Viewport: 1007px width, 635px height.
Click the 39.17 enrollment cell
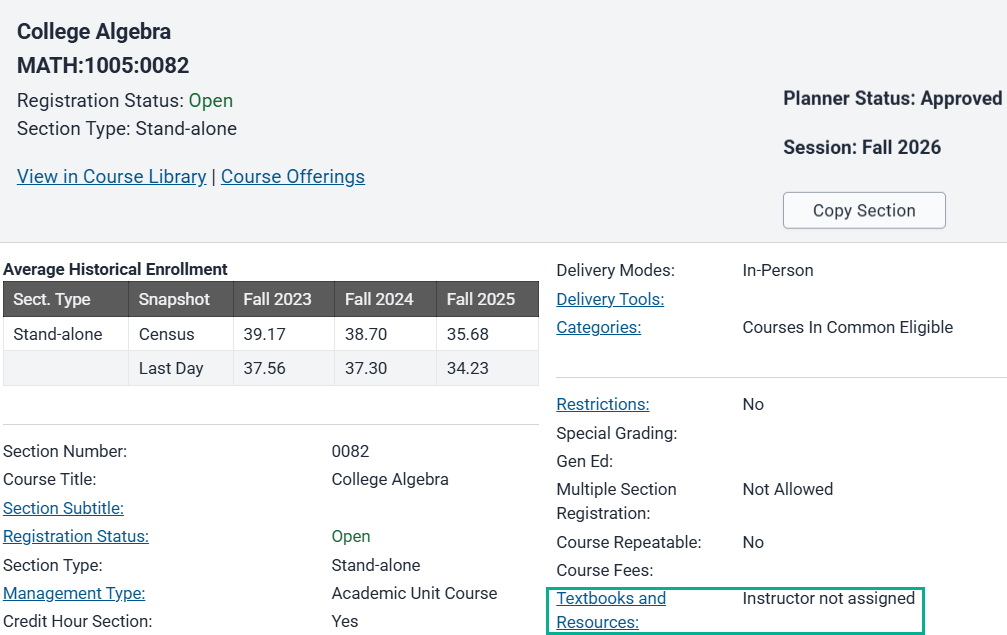click(264, 334)
